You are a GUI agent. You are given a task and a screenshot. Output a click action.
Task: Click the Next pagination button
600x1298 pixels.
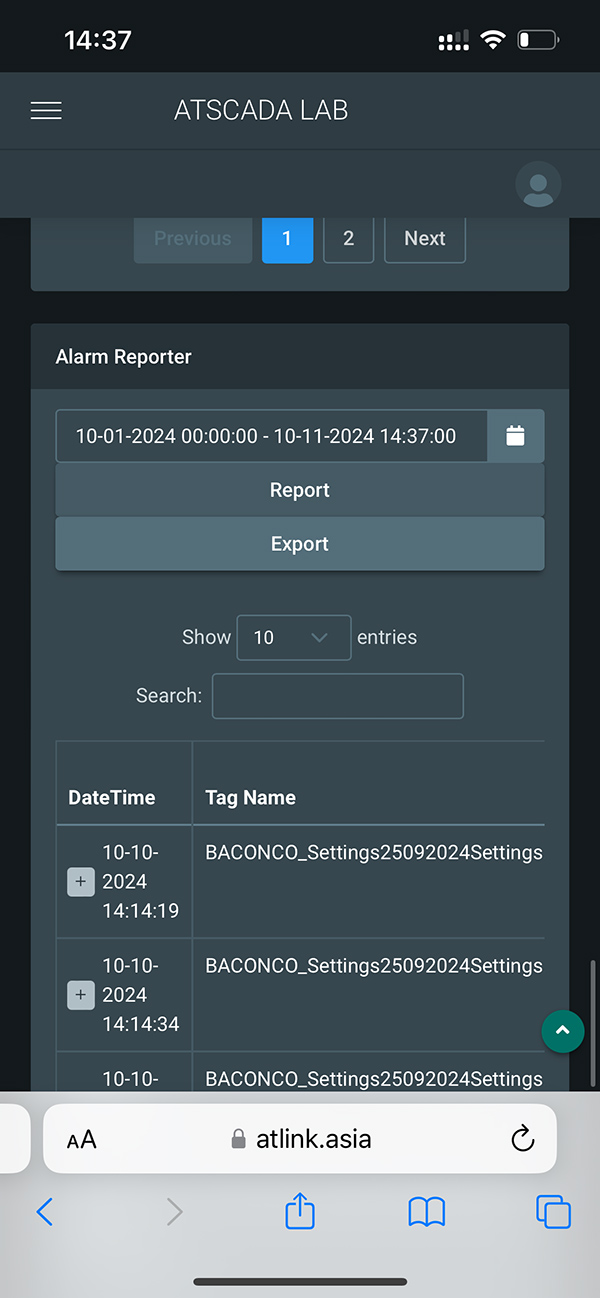[424, 239]
